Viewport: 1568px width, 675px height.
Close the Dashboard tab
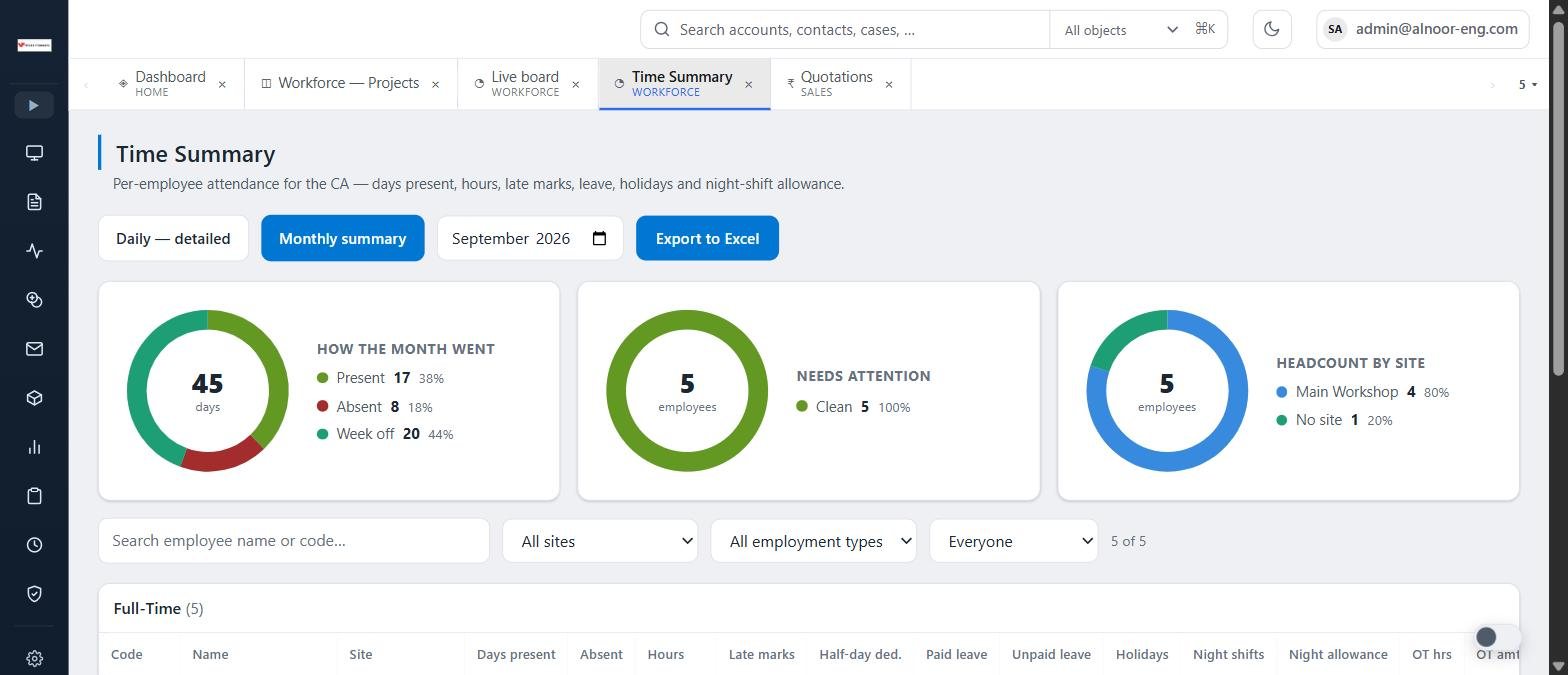tap(222, 85)
